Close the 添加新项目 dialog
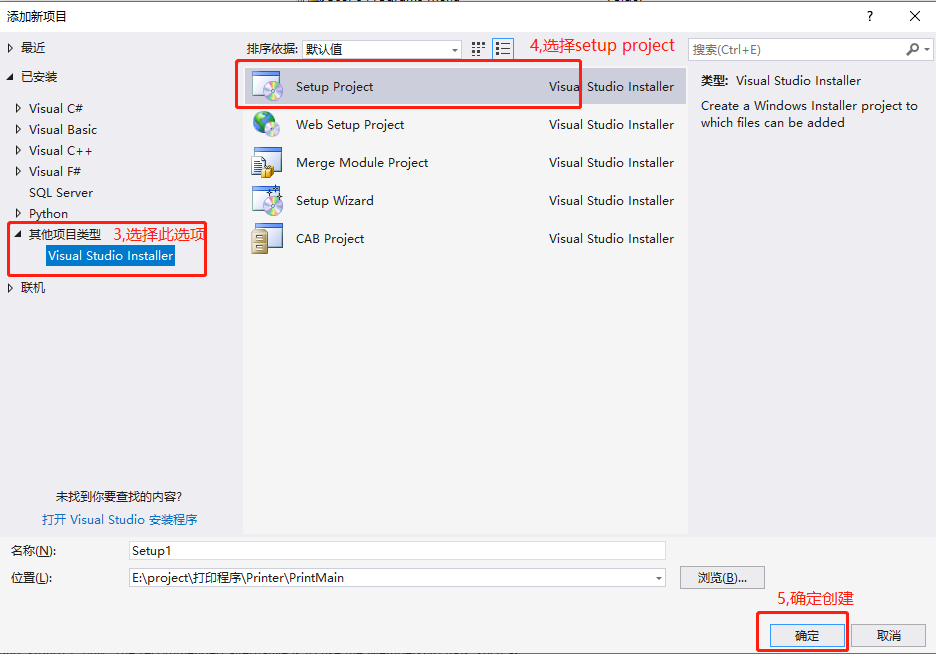The width and height of the screenshot is (936, 654). pyautogui.click(x=915, y=16)
